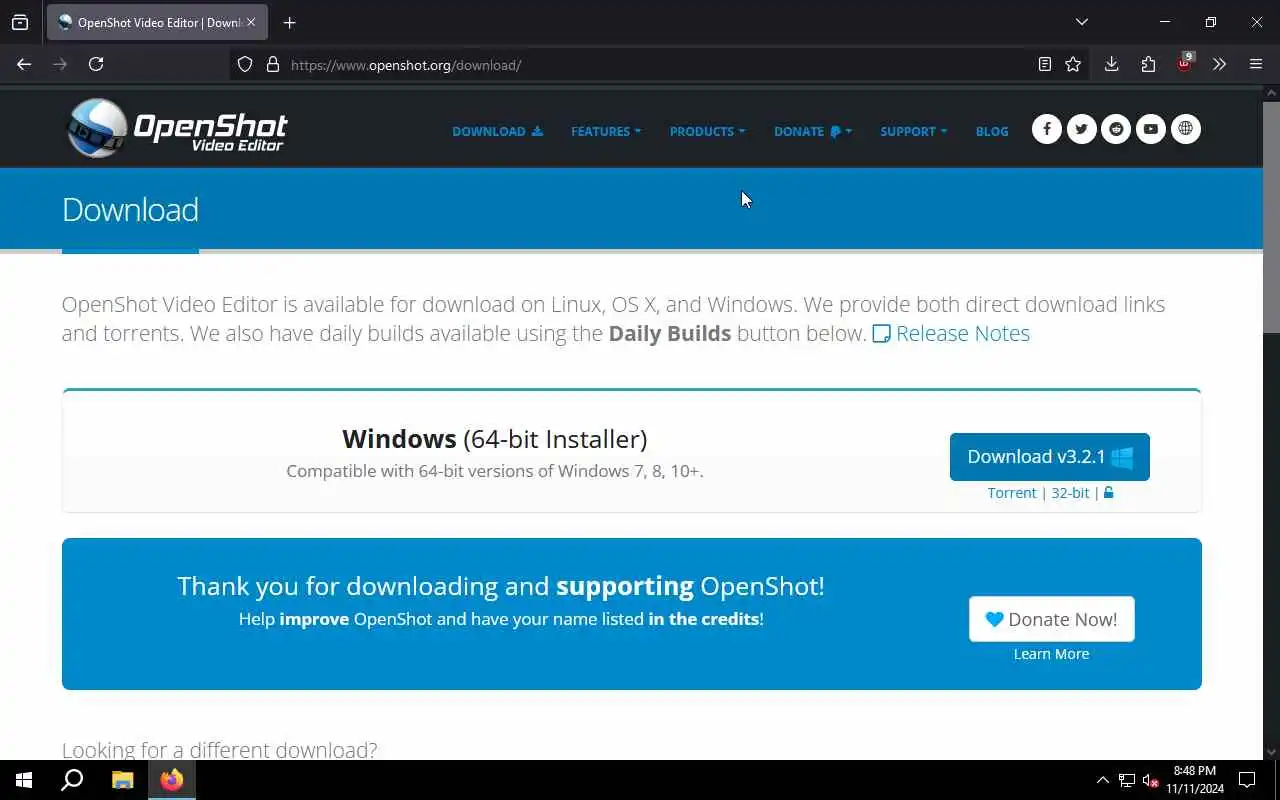Open the Firefox application menu
Image resolution: width=1280 pixels, height=800 pixels.
[x=1256, y=64]
